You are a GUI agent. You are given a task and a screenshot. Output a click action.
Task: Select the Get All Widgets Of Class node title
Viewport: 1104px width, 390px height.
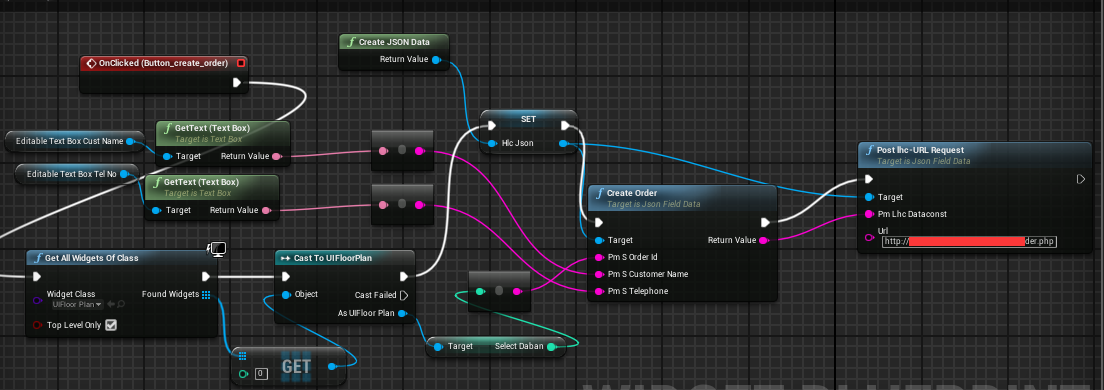click(x=92, y=258)
